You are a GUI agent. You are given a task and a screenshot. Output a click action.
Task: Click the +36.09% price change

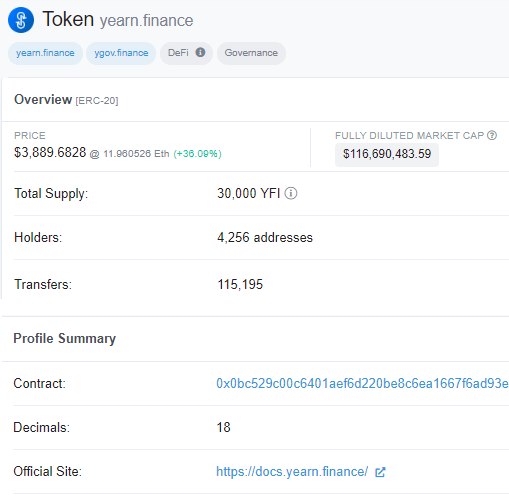[x=197, y=154]
